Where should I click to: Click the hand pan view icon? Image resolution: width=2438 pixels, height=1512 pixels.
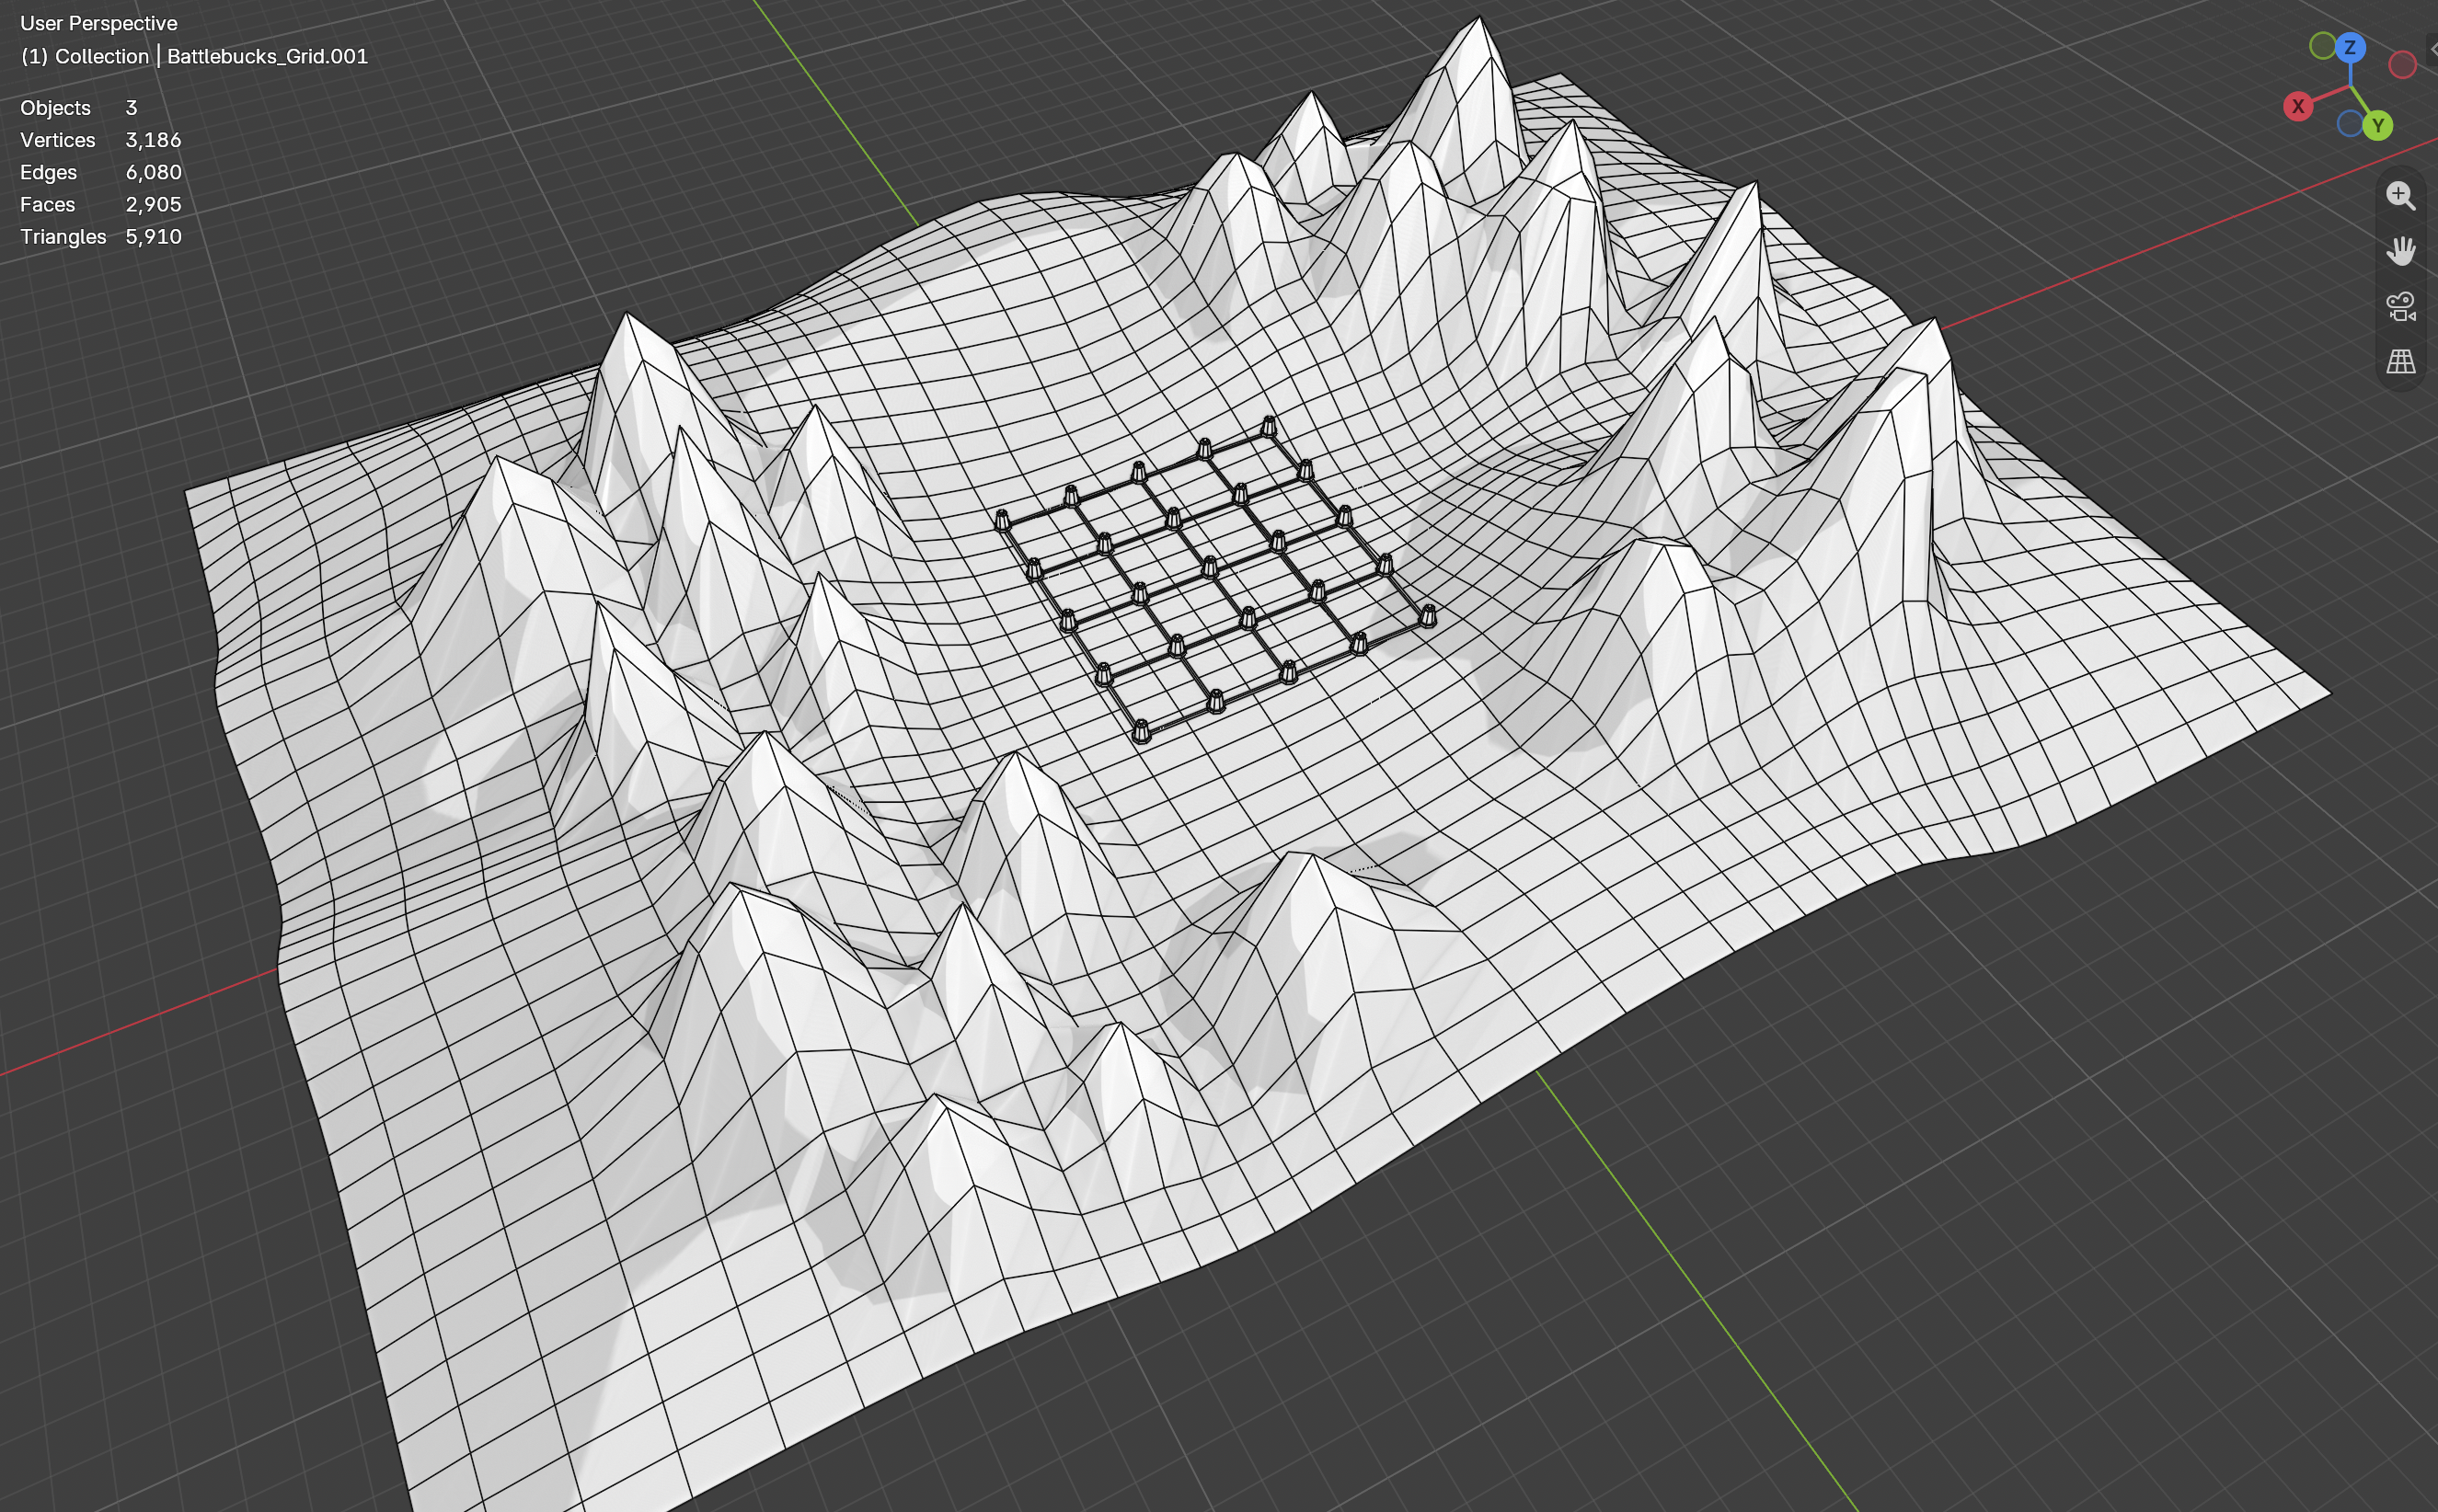2401,250
